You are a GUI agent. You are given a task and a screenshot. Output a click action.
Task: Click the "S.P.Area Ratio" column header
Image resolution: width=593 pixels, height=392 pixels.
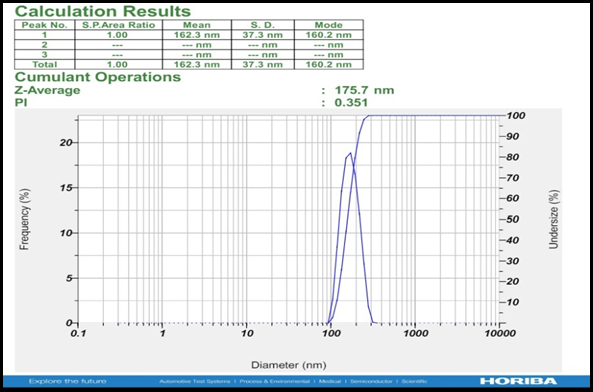(118, 25)
